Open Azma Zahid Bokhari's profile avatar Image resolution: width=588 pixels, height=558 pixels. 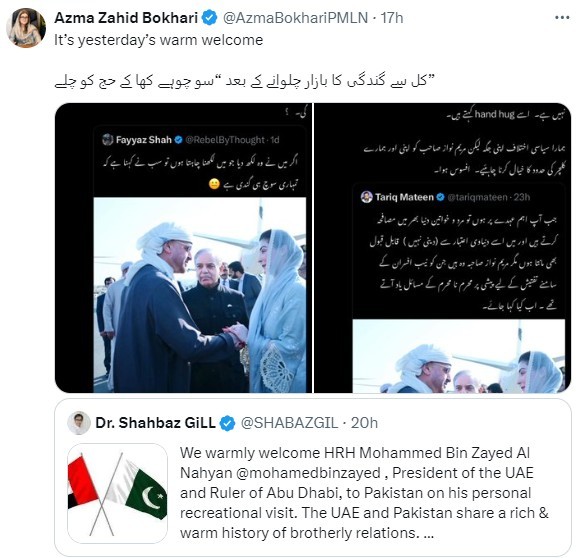point(26,28)
